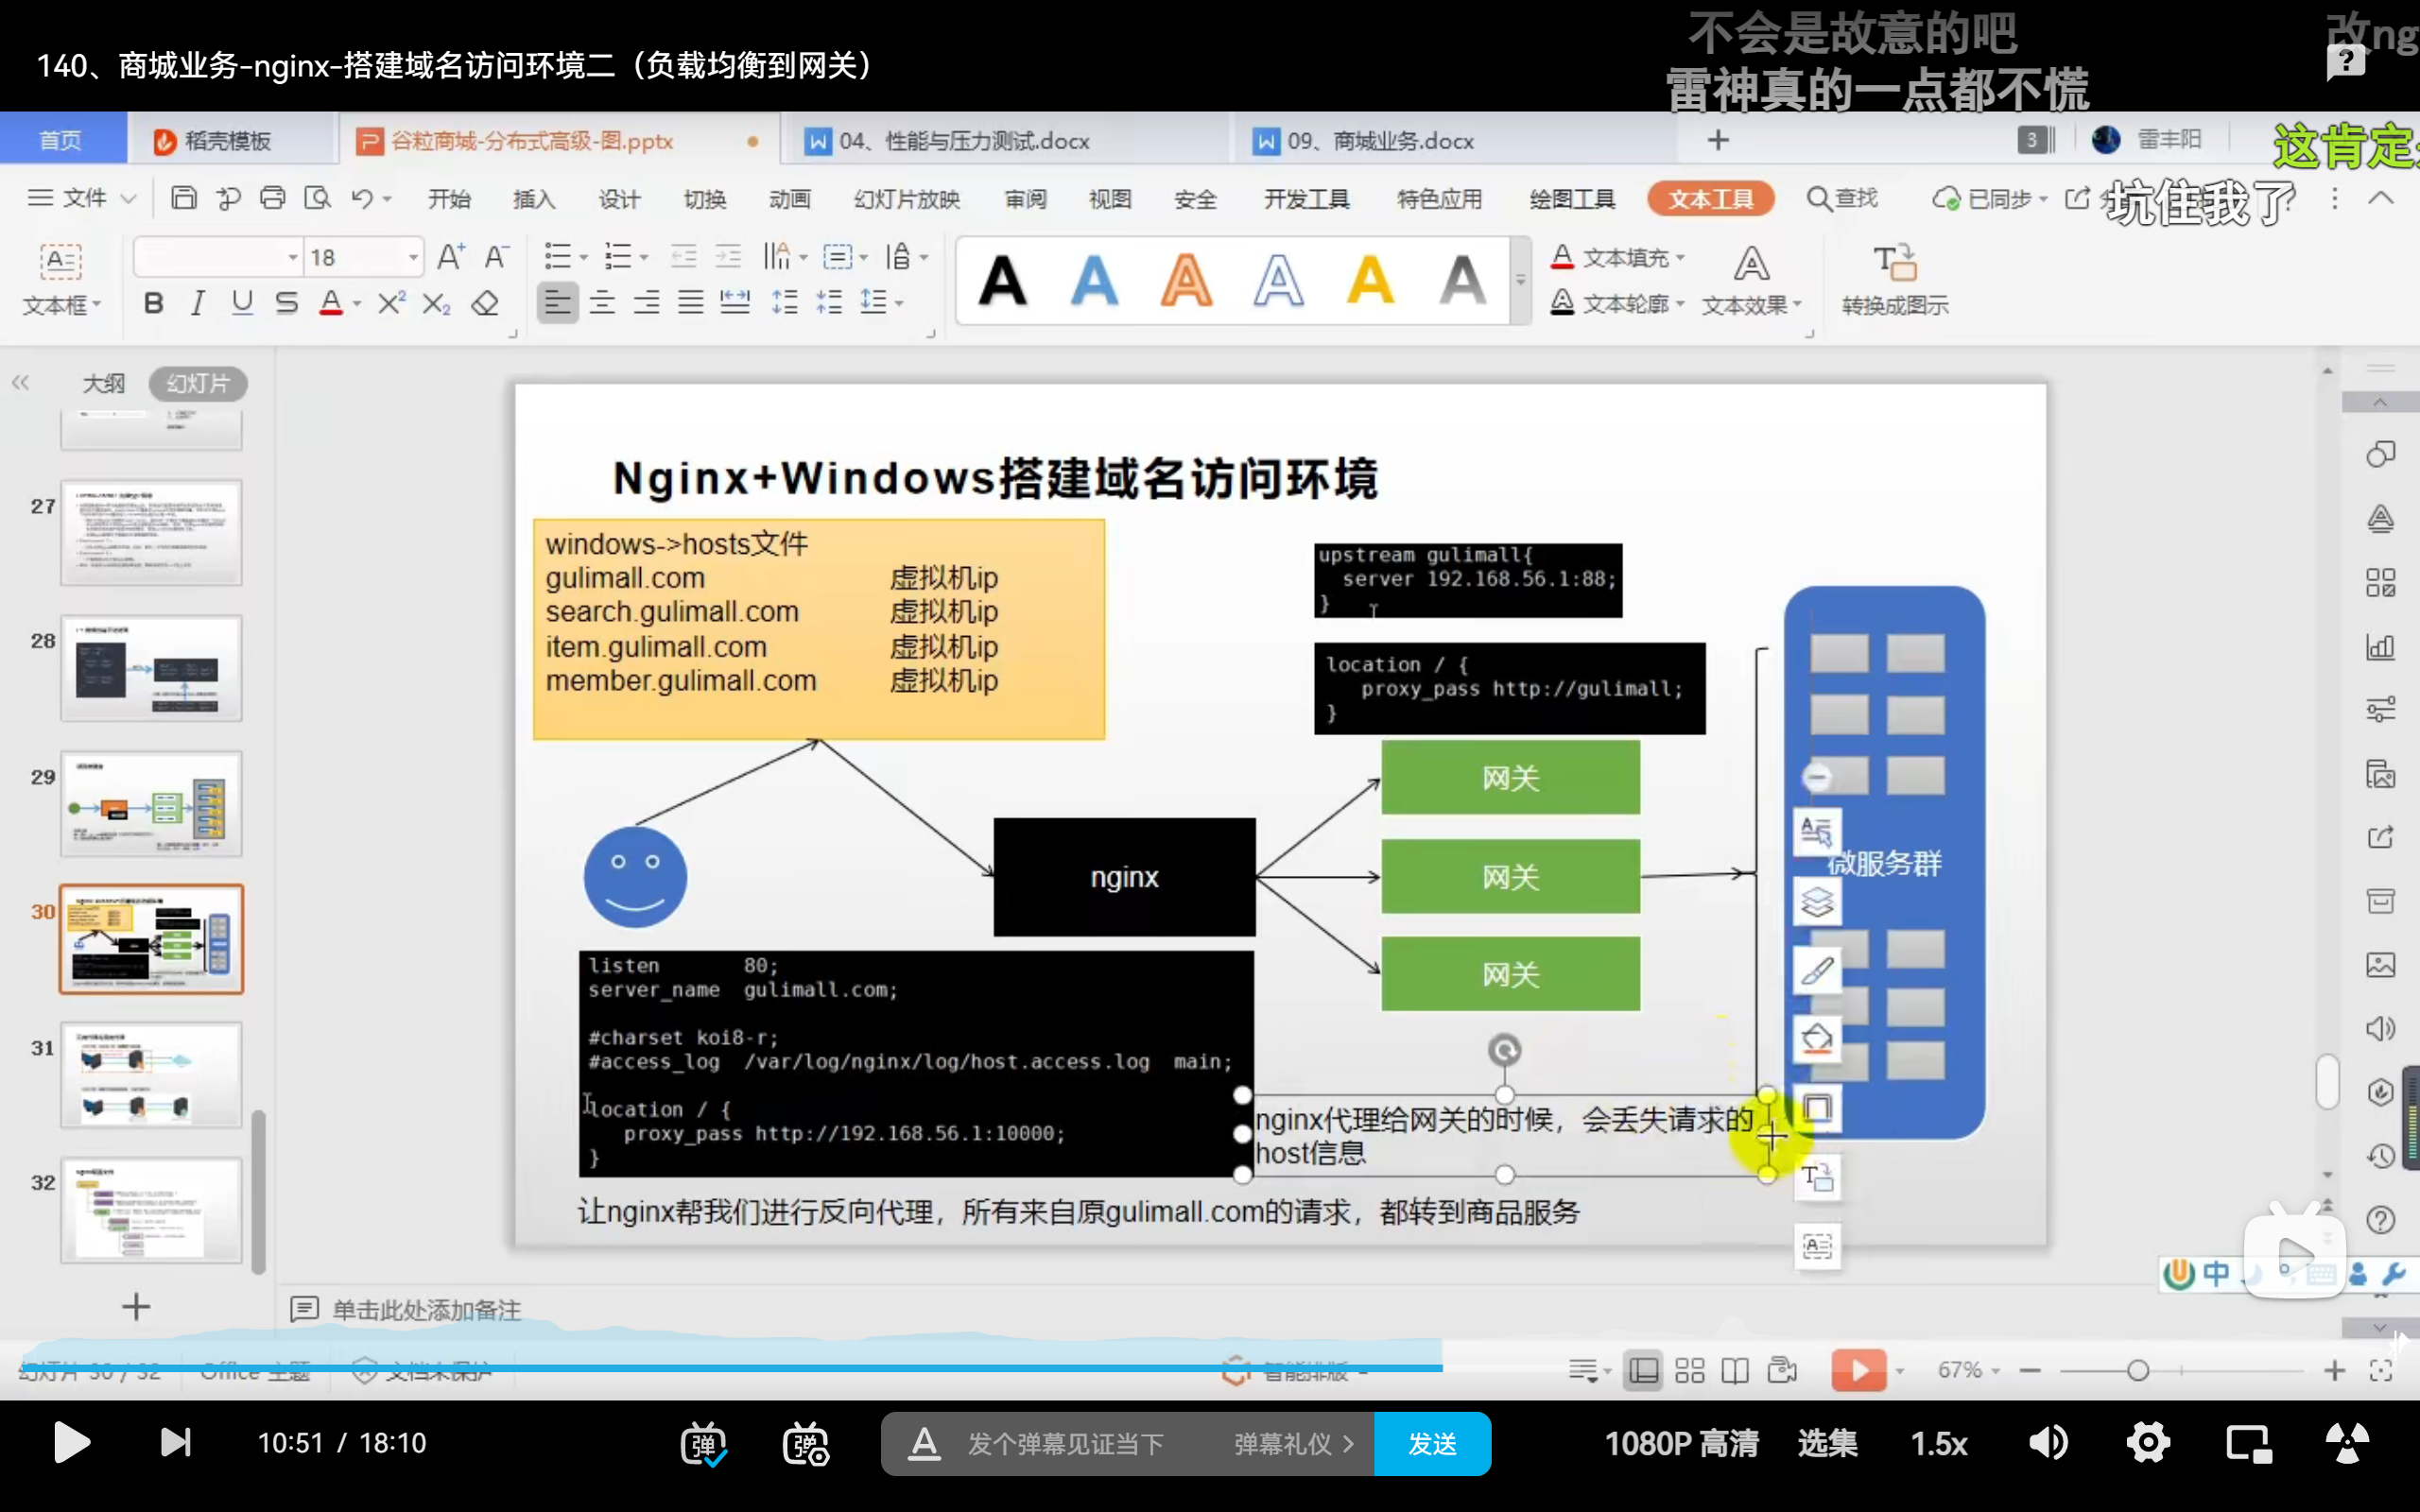
Task: Switch the panel to 大纲 outline view
Action: (x=103, y=384)
